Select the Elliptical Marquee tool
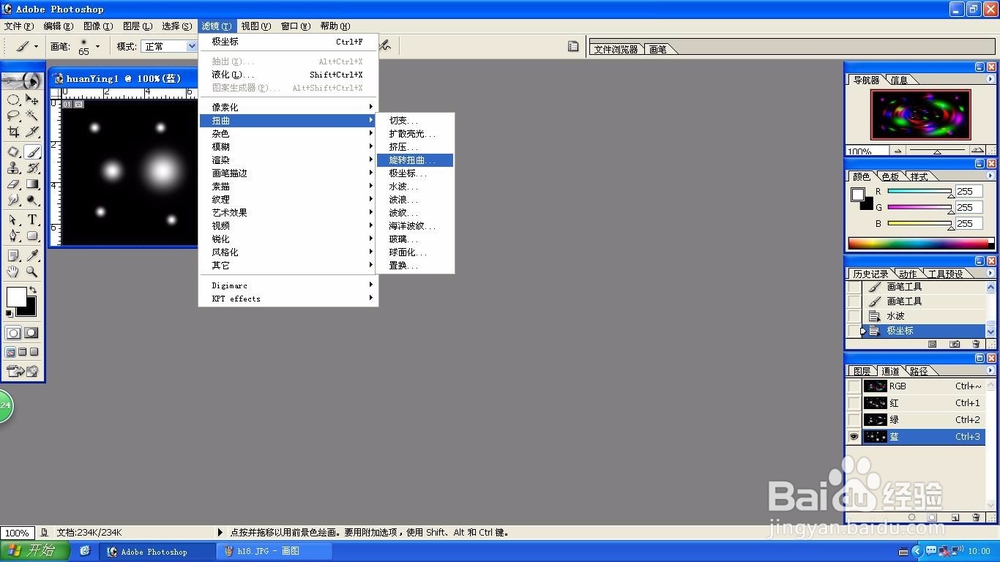 click(13, 100)
